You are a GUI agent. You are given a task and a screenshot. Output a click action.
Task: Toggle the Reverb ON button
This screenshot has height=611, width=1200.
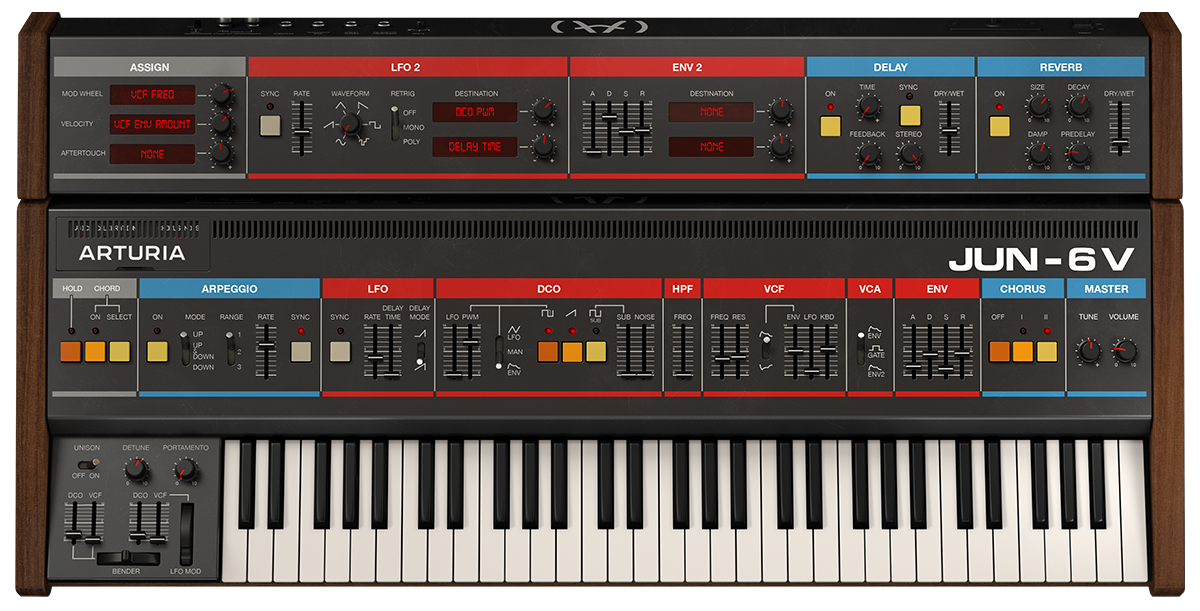[x=999, y=126]
